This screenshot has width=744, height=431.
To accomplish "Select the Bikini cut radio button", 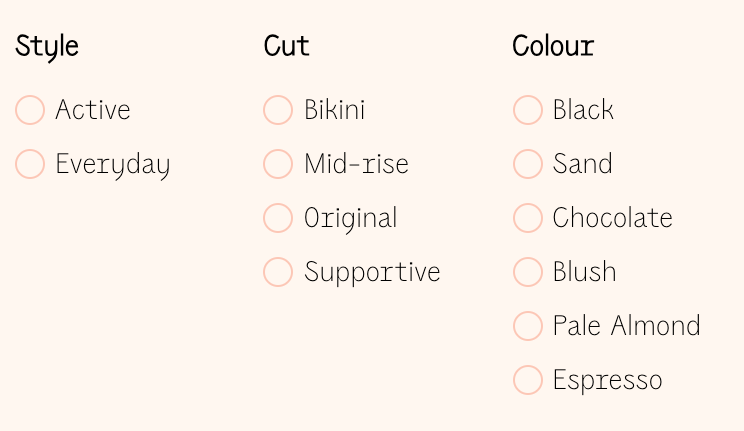I will pos(278,110).
